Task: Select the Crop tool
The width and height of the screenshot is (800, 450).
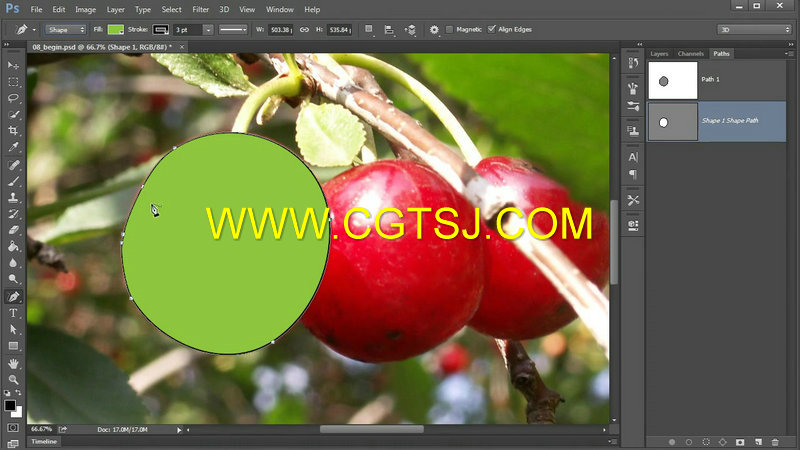Action: tap(13, 131)
